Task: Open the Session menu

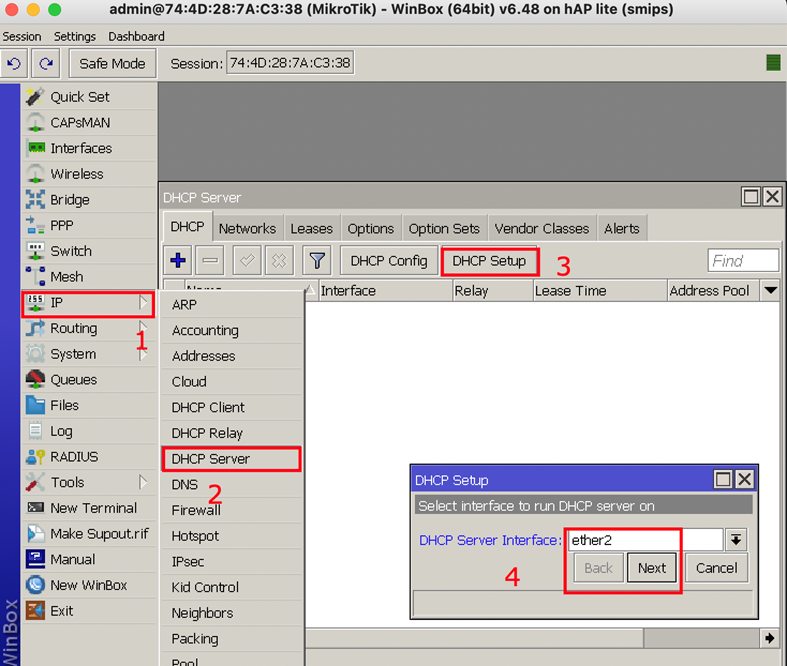Action: click(22, 36)
